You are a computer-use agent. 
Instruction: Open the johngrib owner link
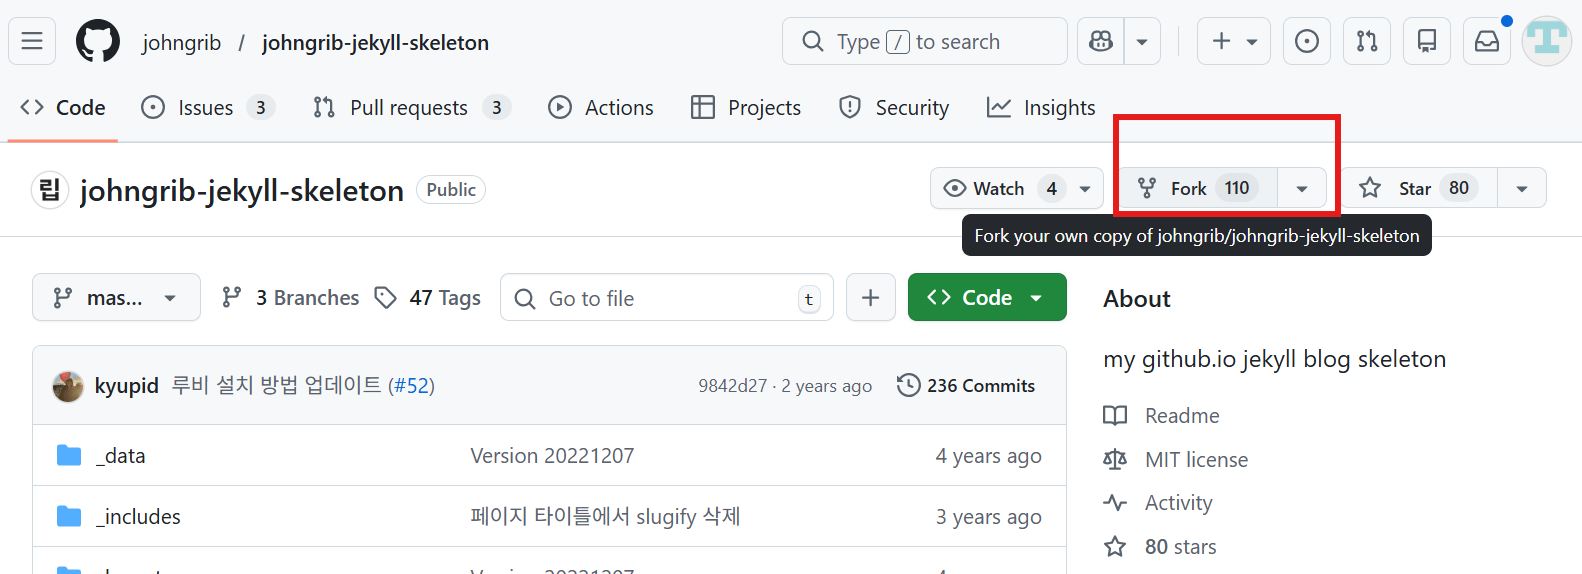tap(181, 42)
